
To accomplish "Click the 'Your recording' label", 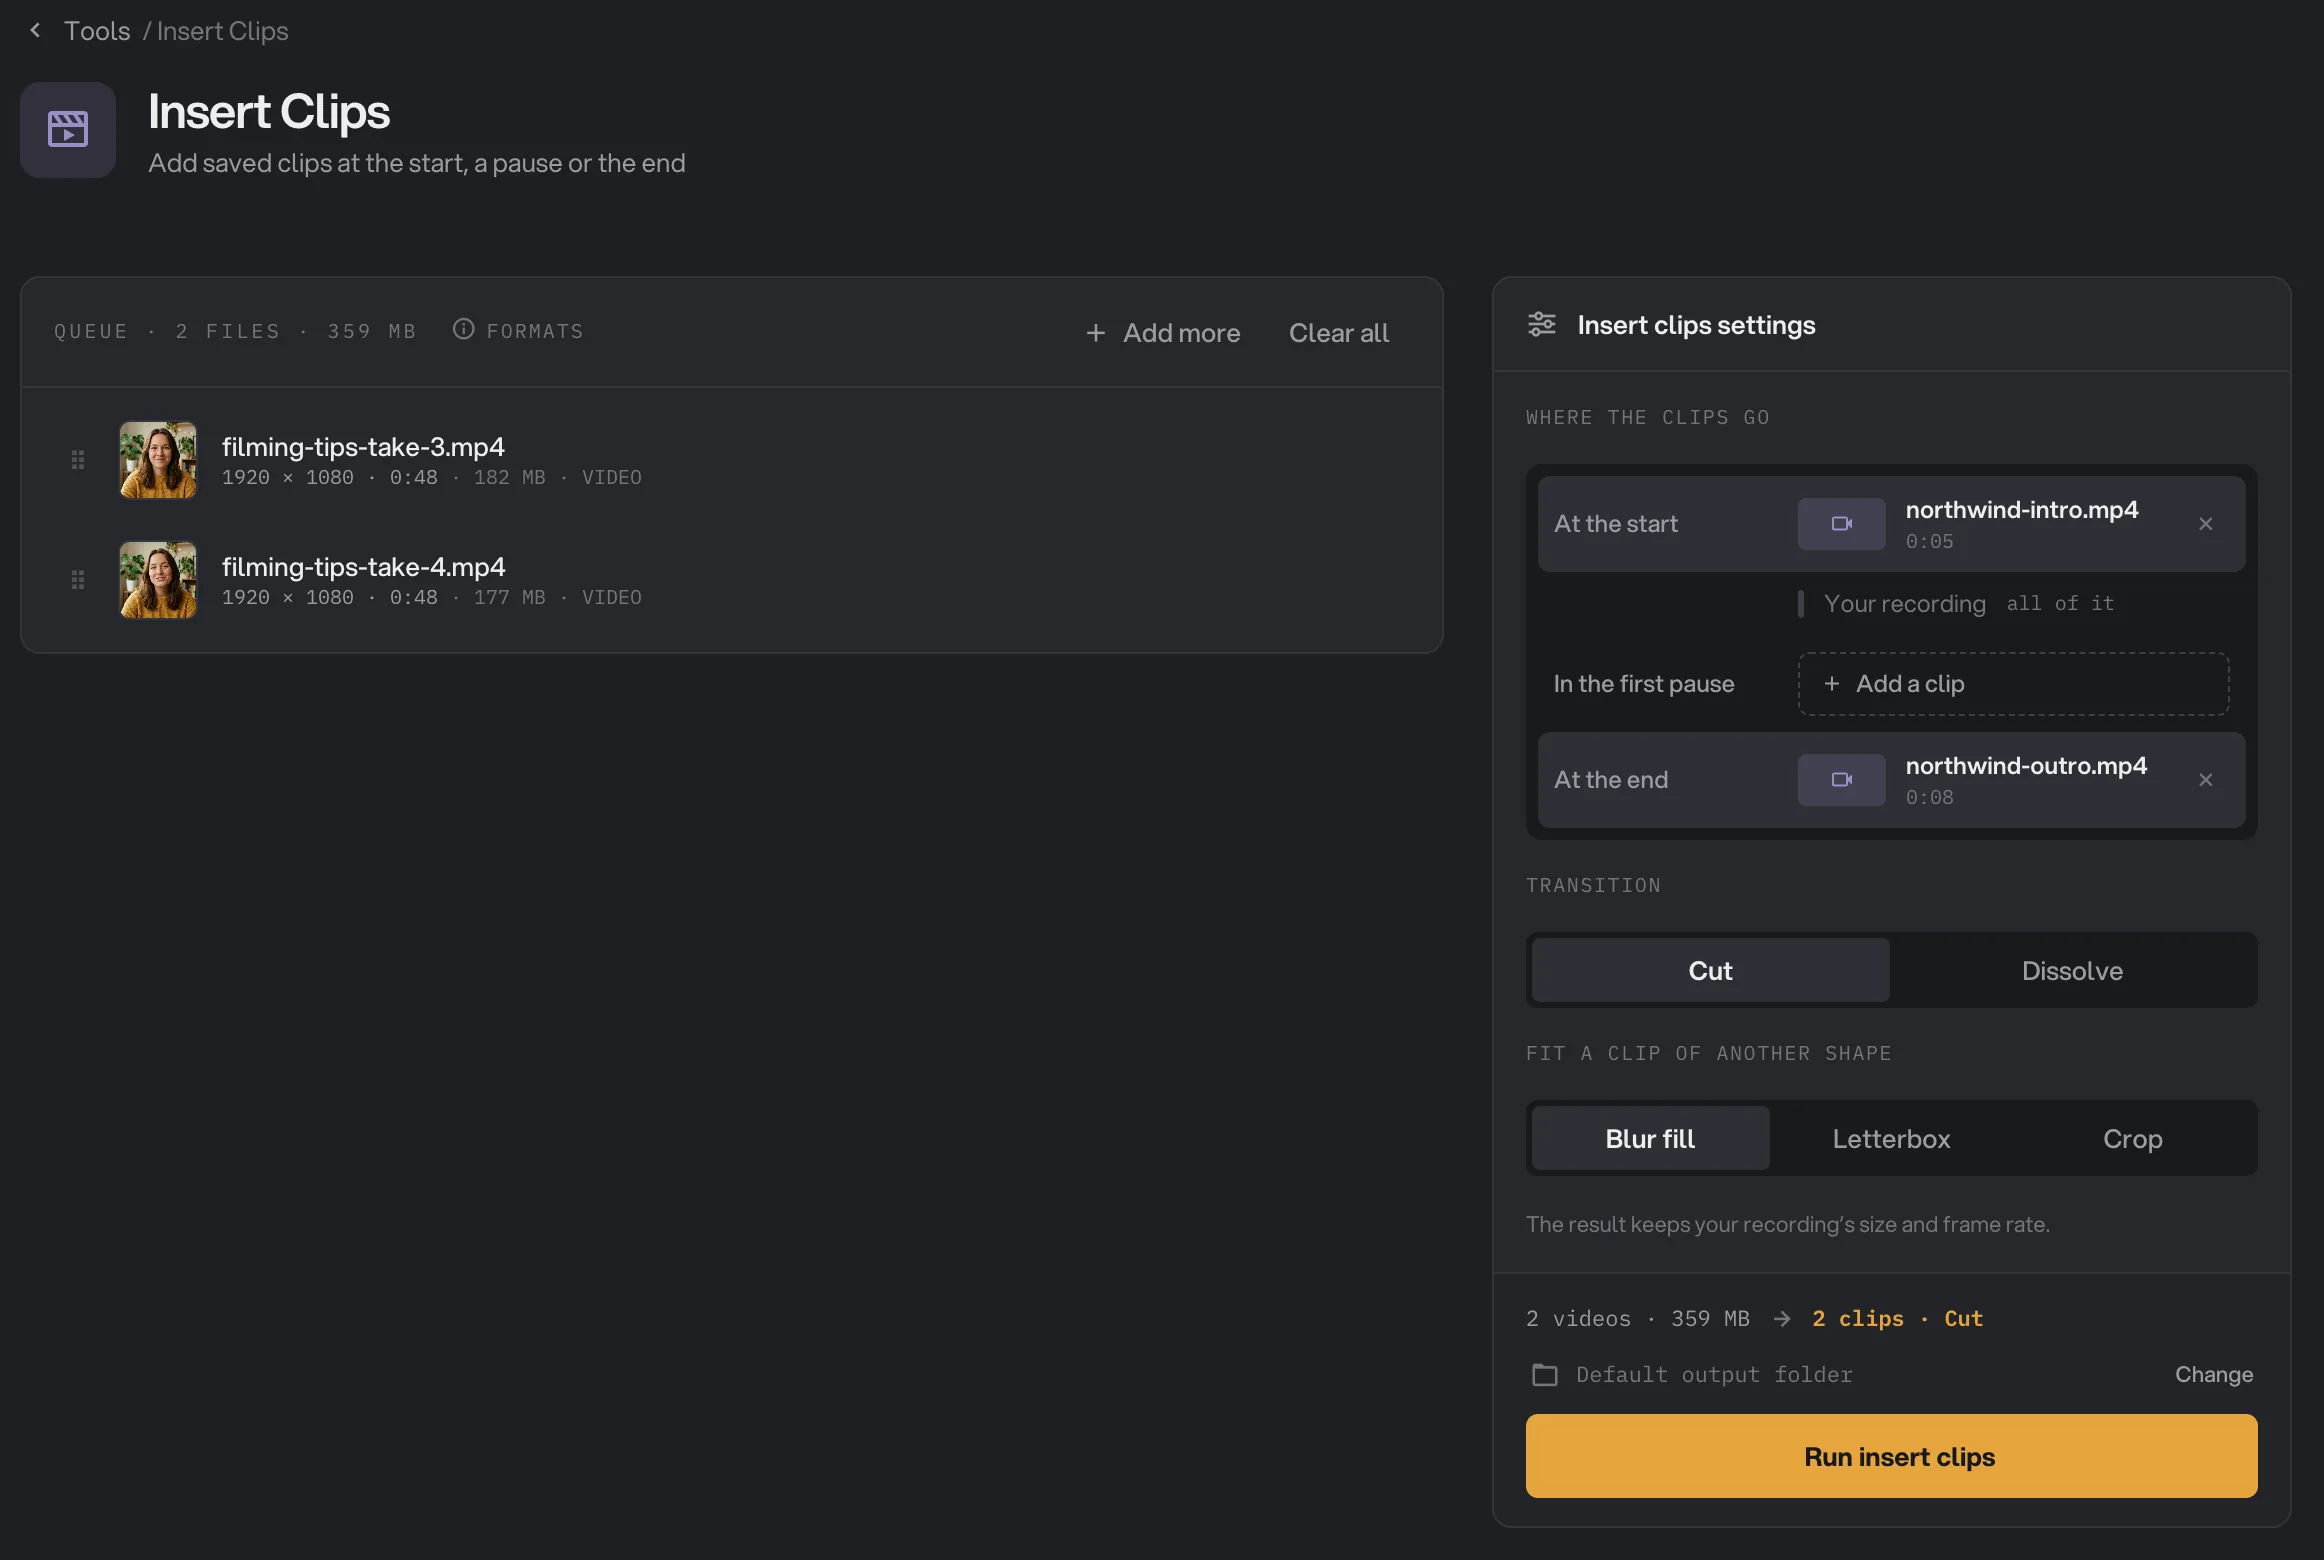I will click(1904, 604).
